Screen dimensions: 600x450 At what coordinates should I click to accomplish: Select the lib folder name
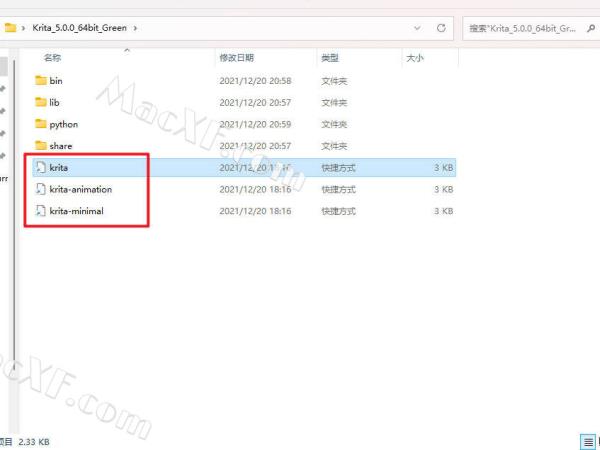54,102
